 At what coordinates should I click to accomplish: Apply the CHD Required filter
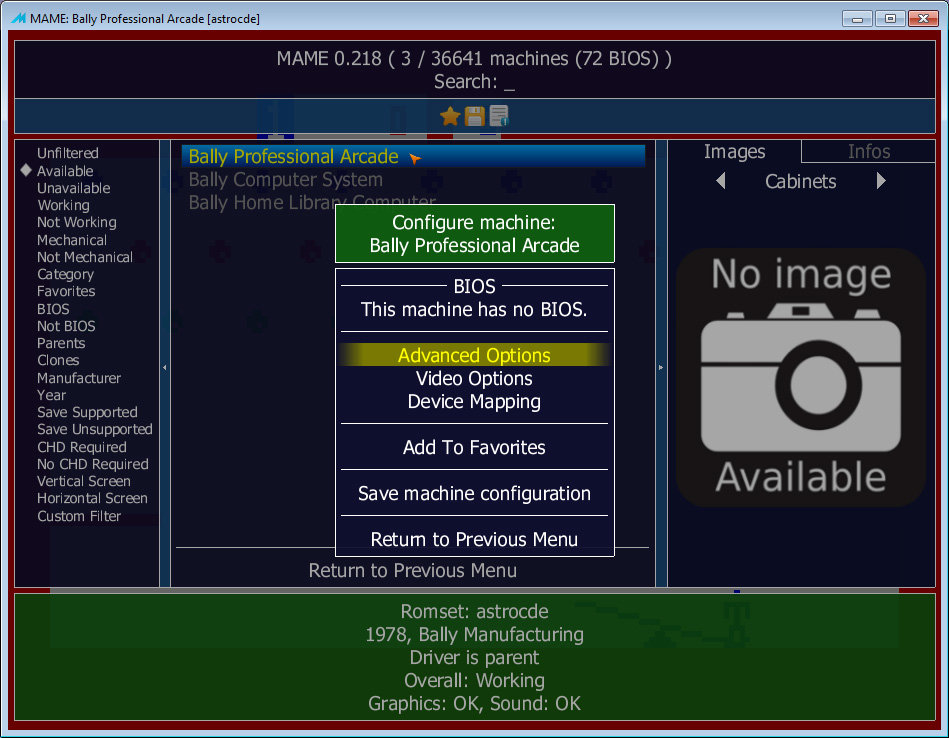coord(82,447)
